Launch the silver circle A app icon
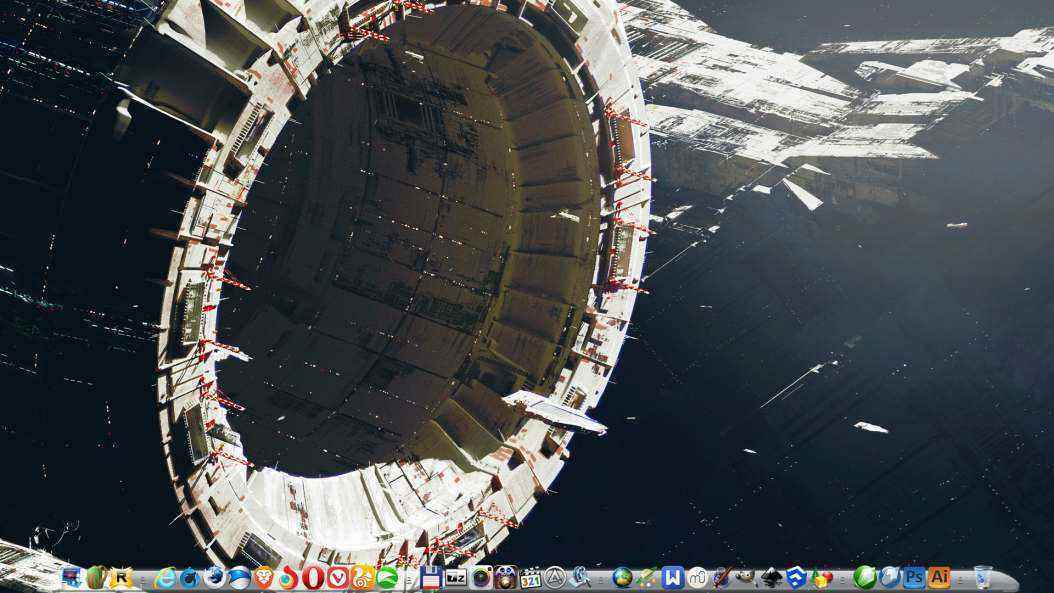 point(555,578)
